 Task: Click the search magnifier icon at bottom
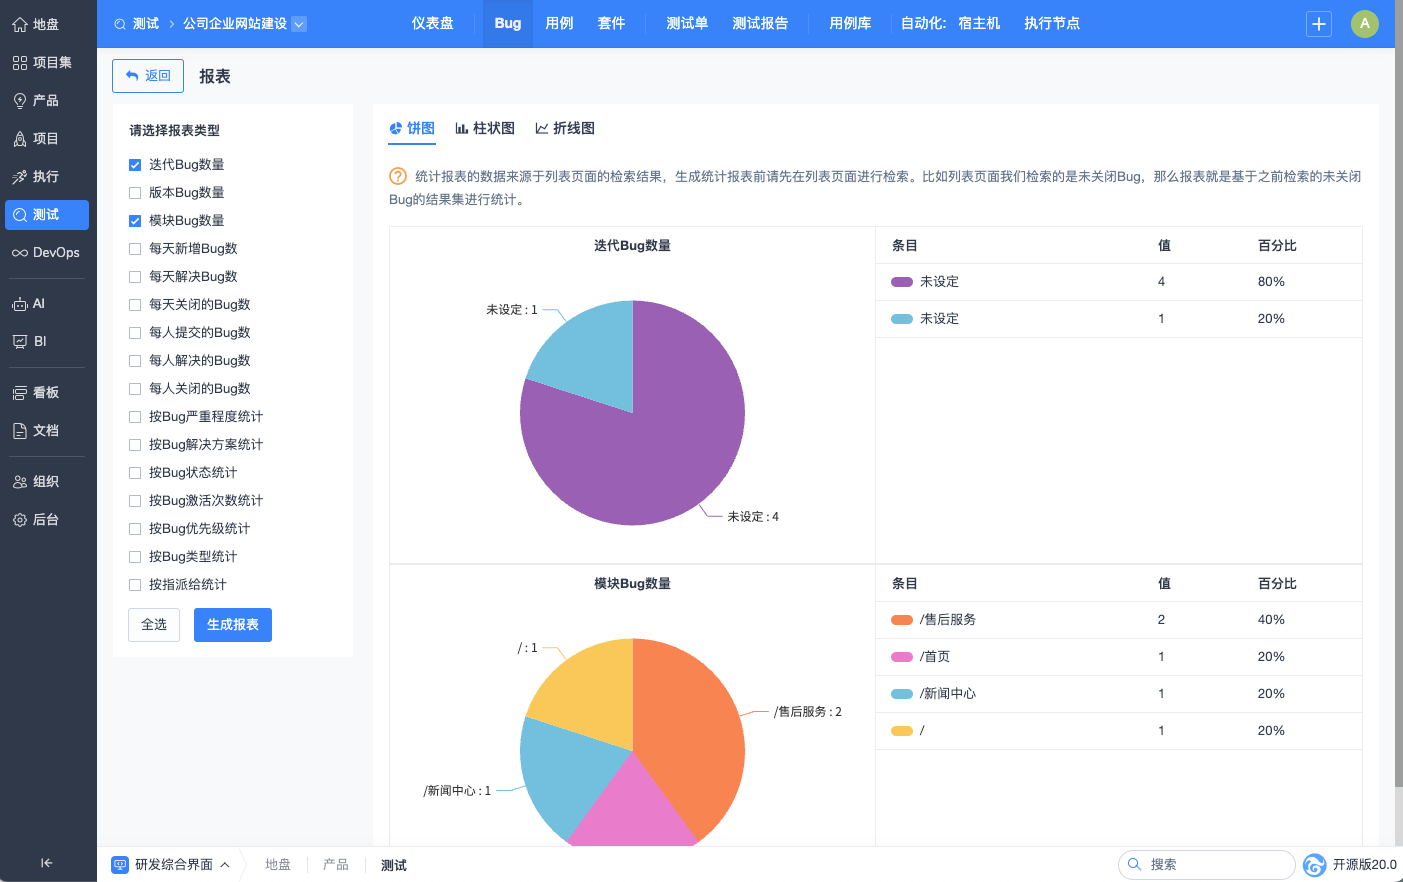(x=1134, y=864)
